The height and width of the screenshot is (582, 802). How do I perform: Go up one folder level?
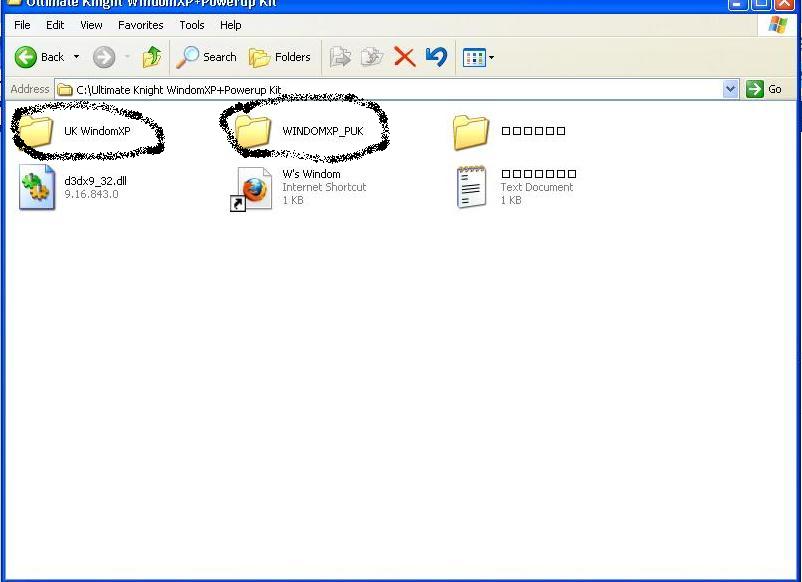[152, 57]
